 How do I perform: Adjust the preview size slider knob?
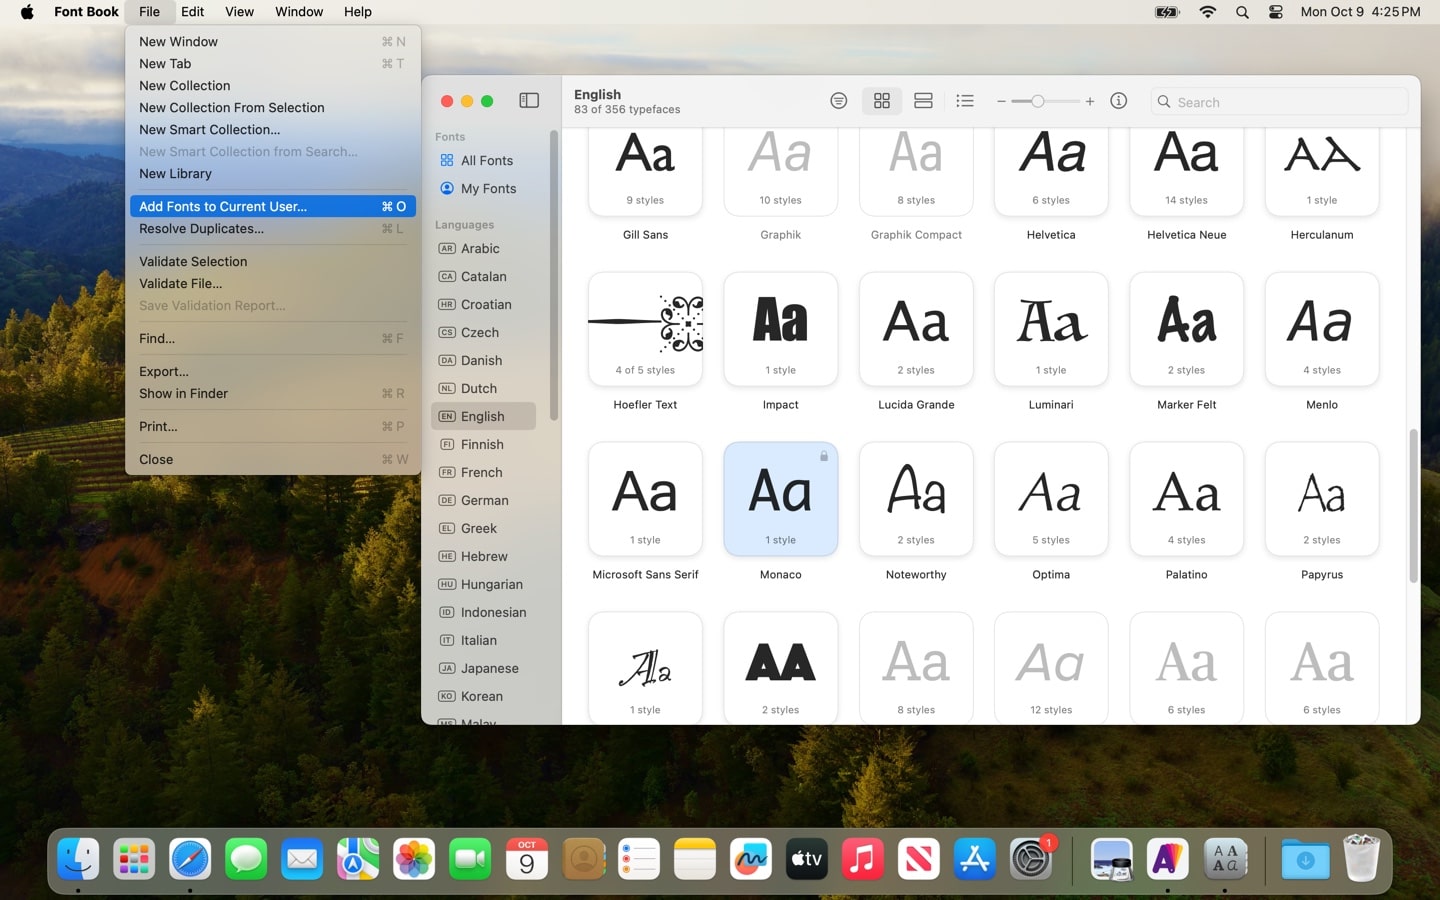[x=1038, y=101]
